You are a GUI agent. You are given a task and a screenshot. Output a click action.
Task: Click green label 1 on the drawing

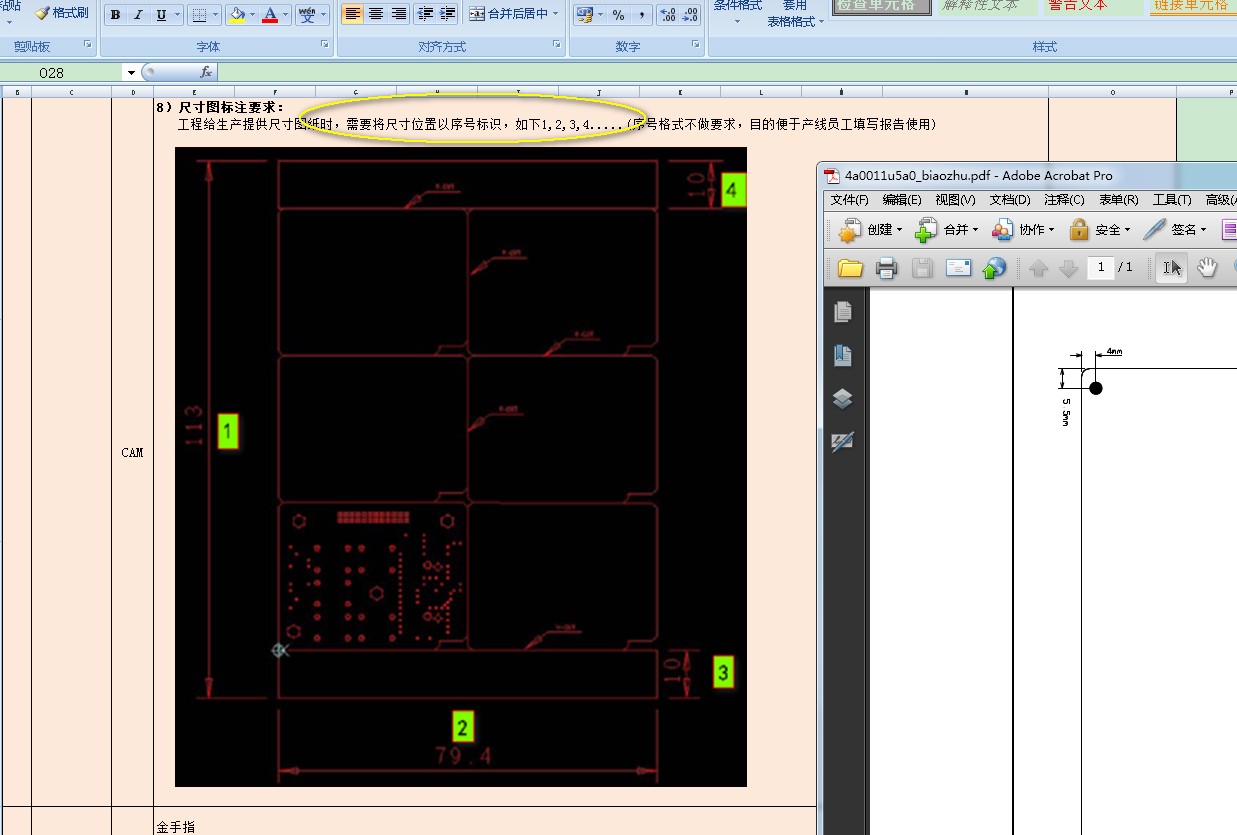point(228,431)
